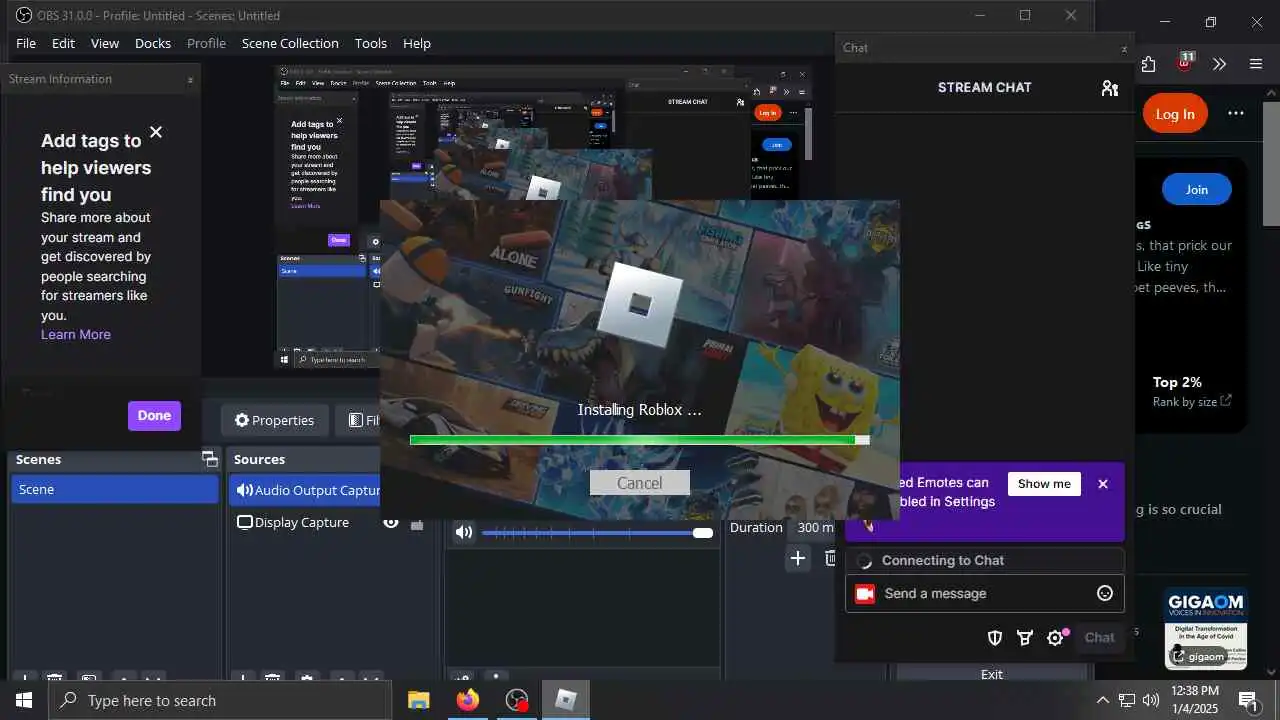Open the chat community users list icon

point(1109,88)
